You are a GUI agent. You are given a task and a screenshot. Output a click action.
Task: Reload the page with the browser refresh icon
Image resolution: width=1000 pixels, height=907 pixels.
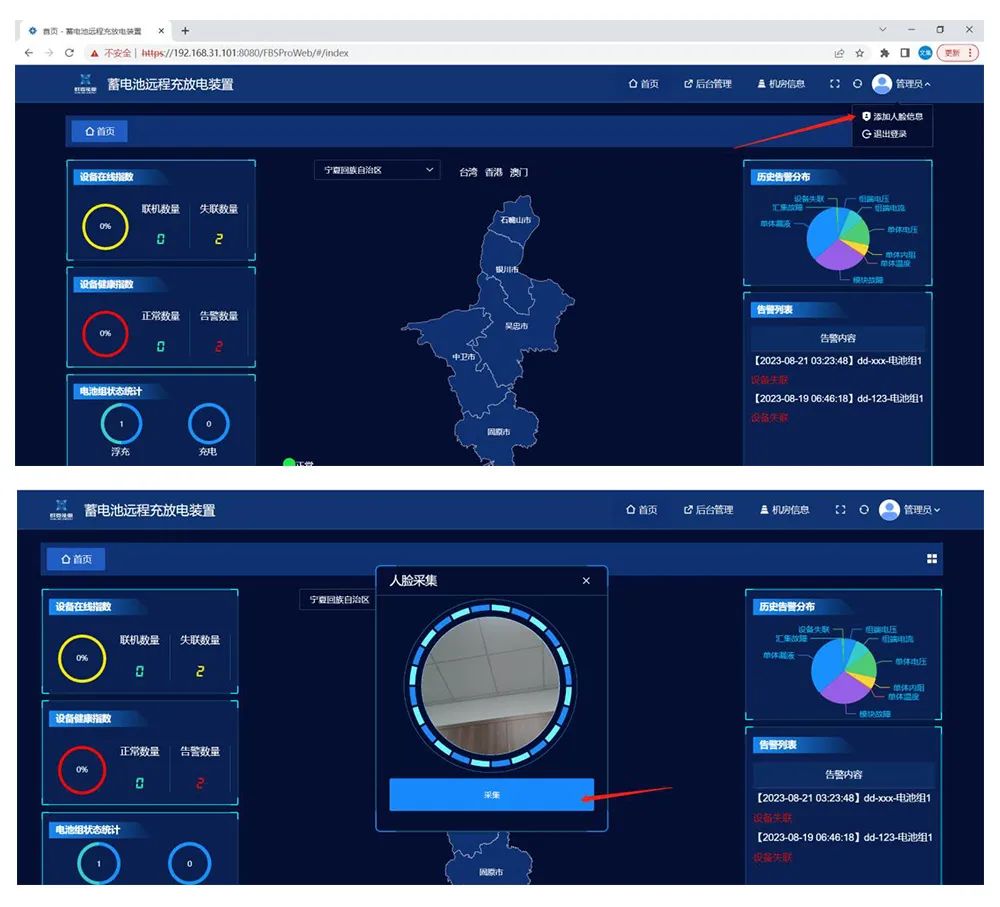[x=69, y=52]
